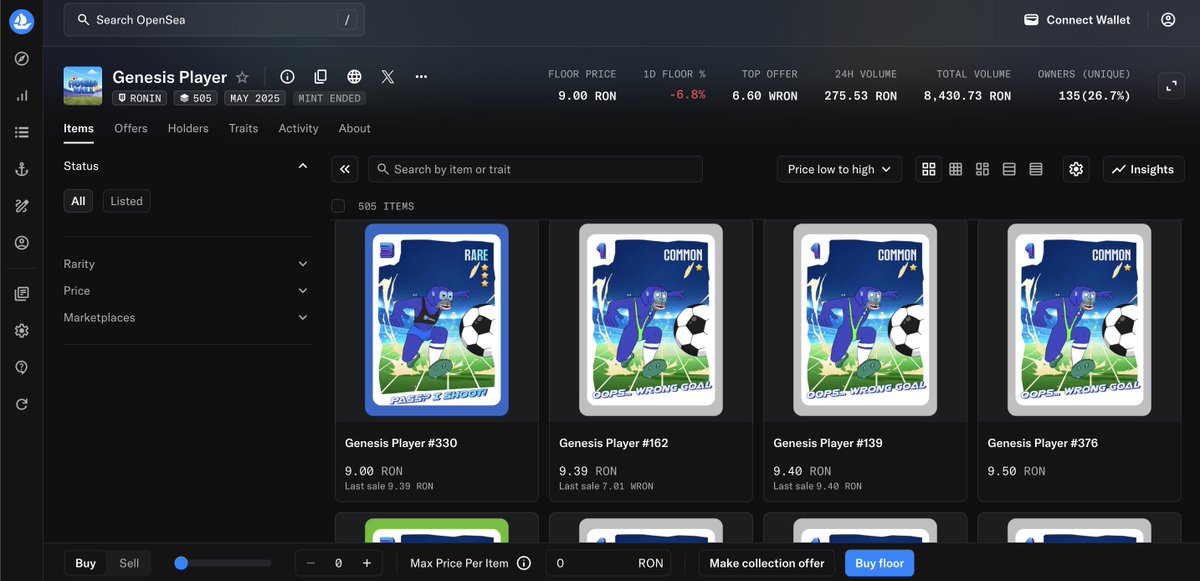Focus the Search OpenSea field
Viewport: 1200px width, 581px height.
[214, 20]
